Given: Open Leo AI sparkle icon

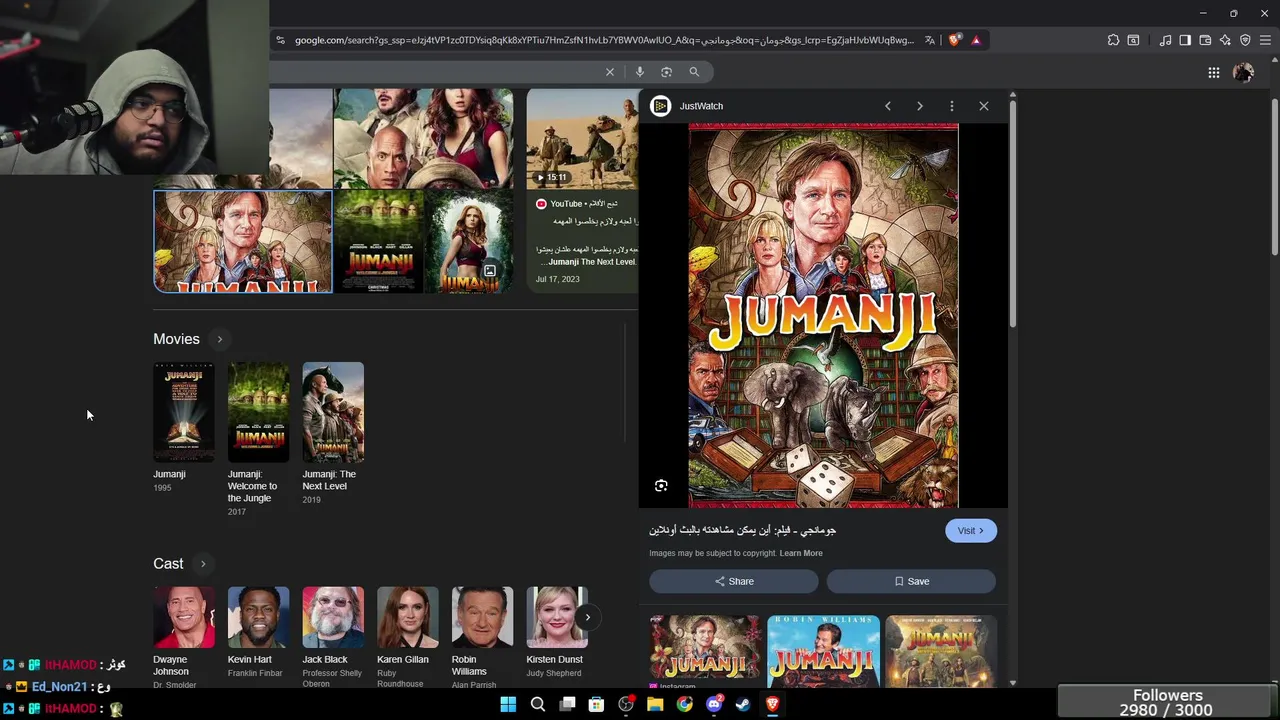Looking at the screenshot, I should point(1225,40).
